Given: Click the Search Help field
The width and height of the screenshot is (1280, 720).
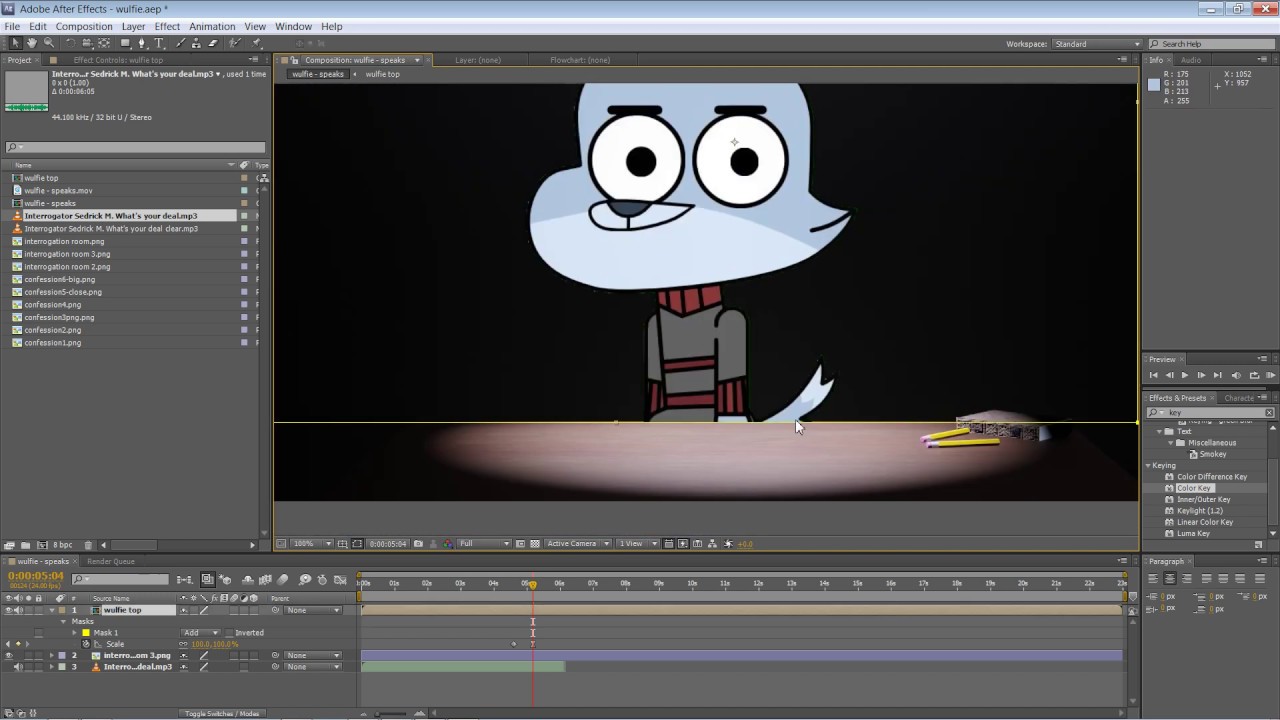Looking at the screenshot, I should 1211,44.
